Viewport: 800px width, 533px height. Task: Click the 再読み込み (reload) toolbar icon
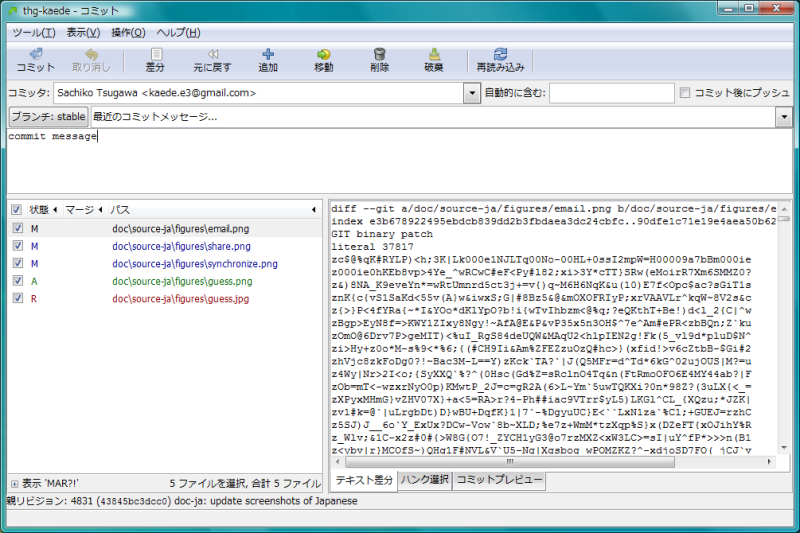pyautogui.click(x=500, y=55)
